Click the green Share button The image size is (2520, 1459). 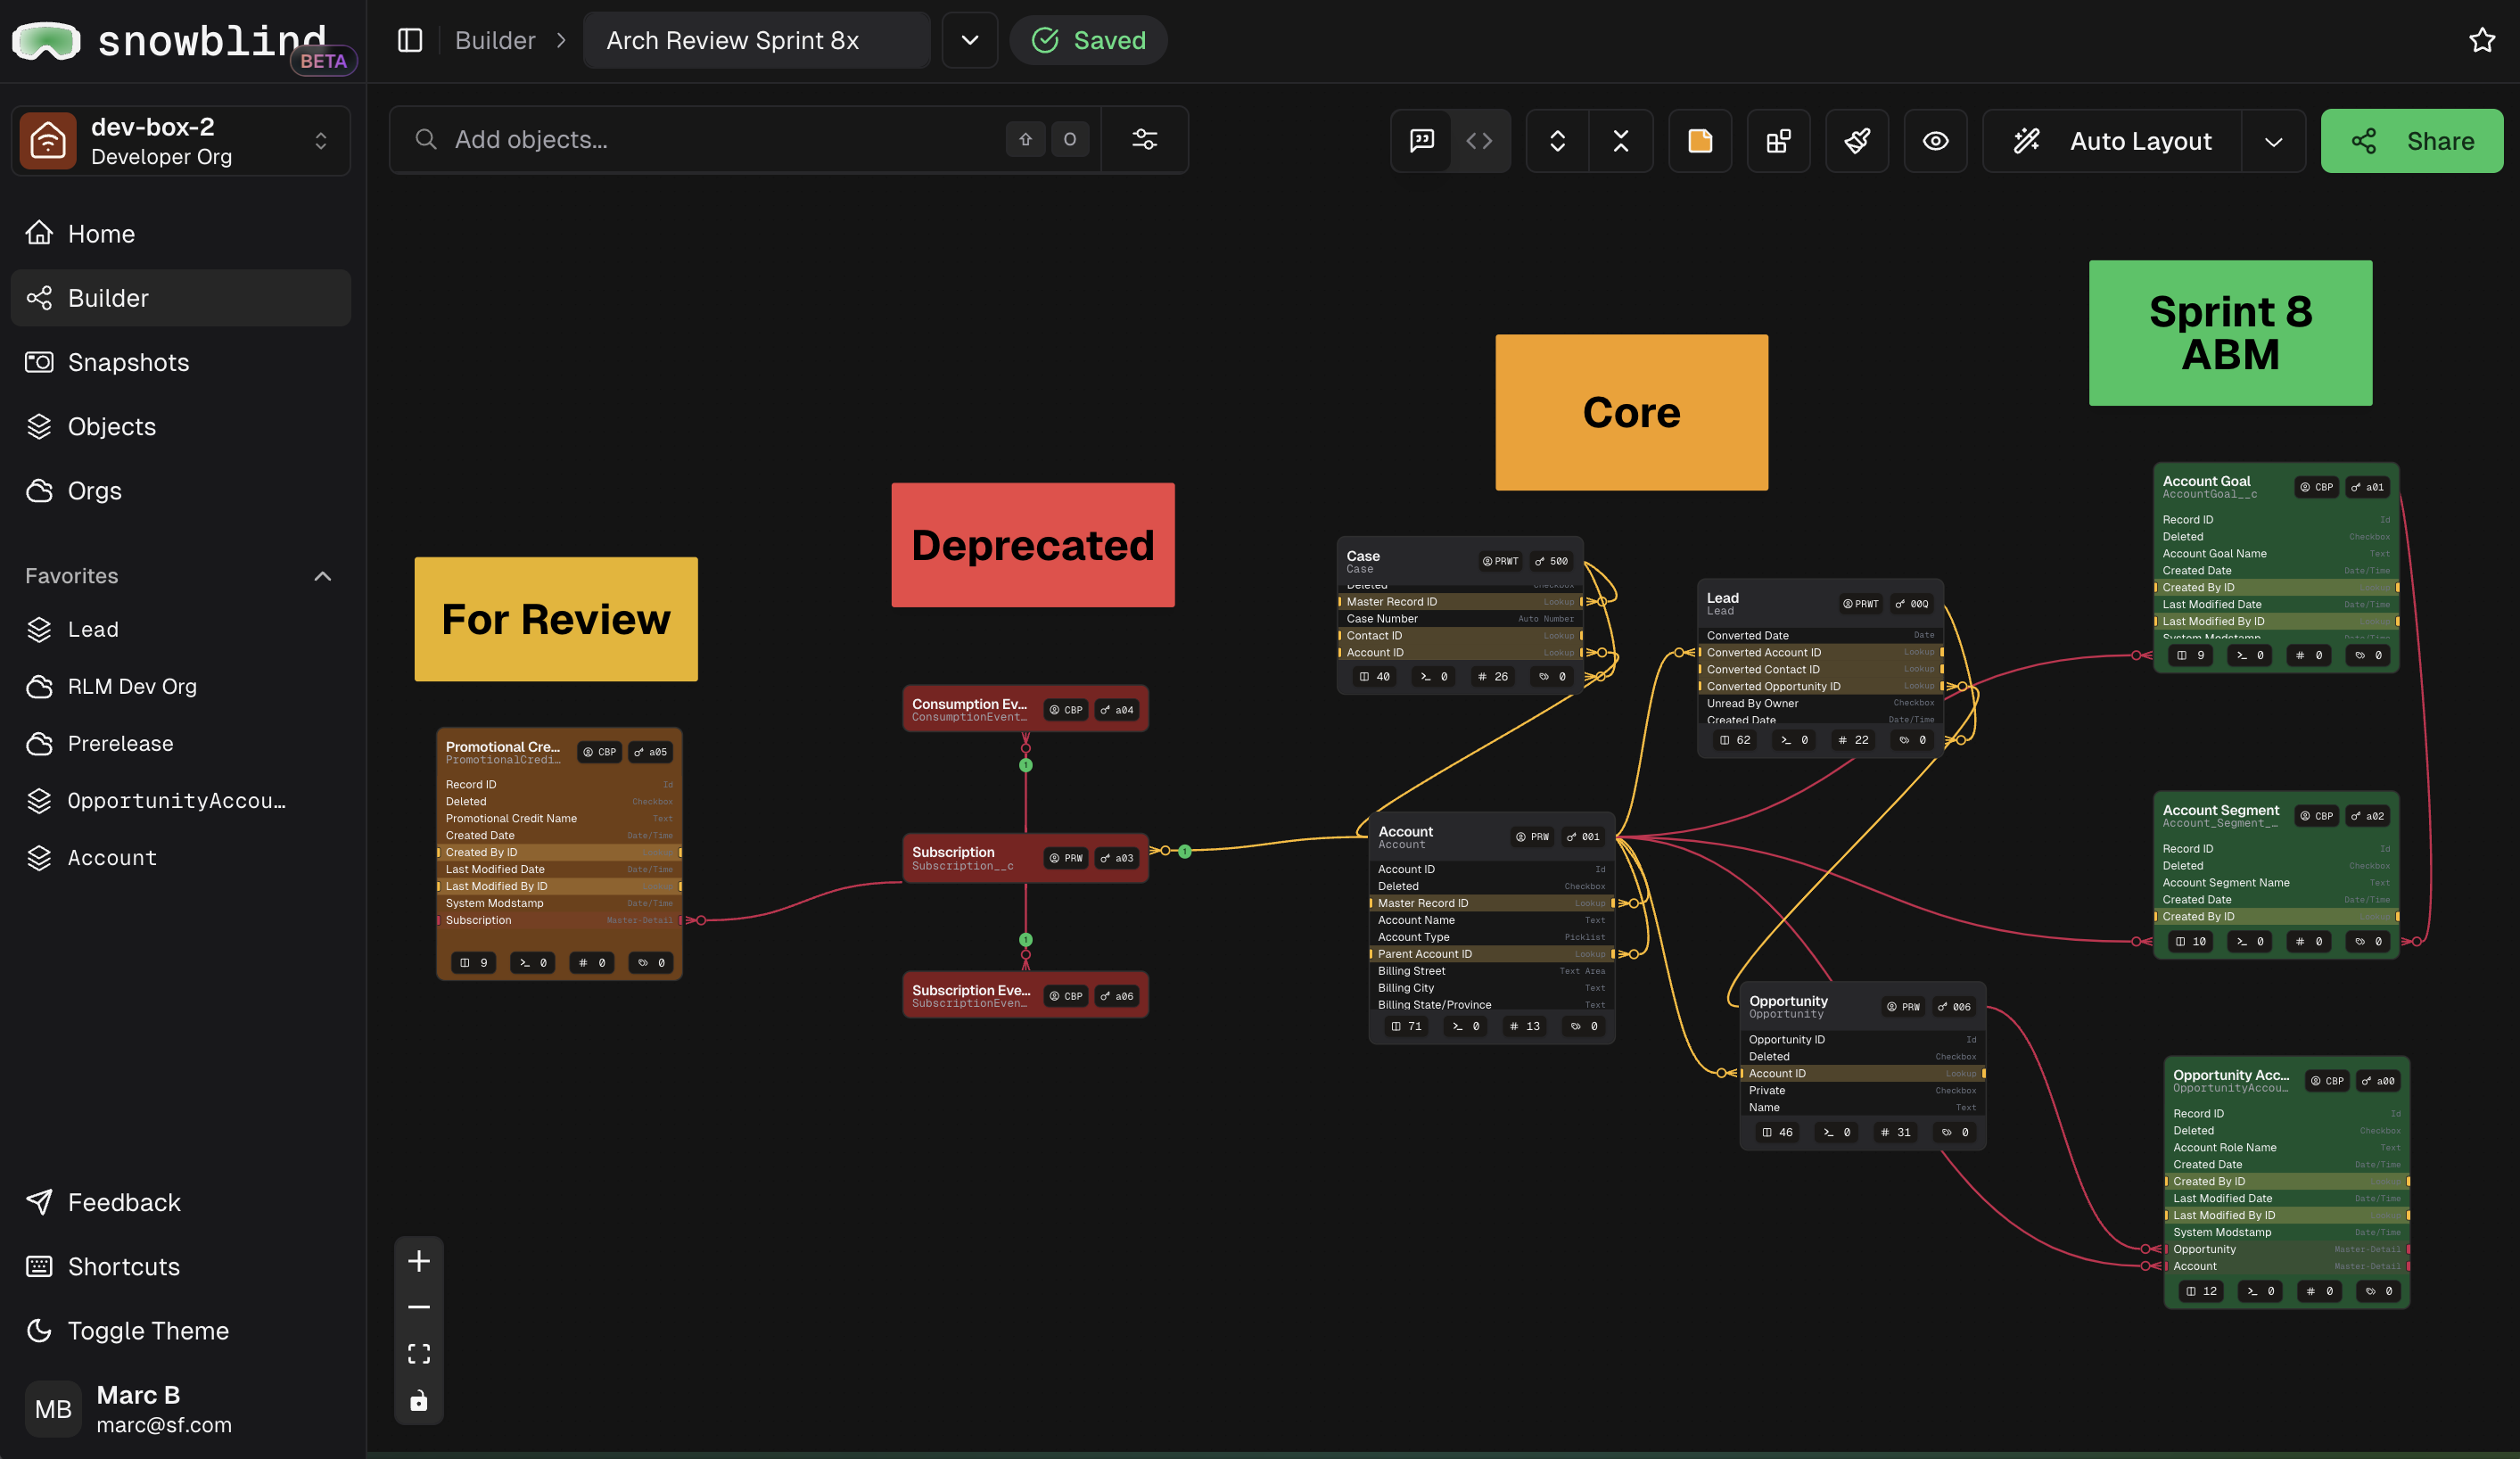pos(2411,141)
